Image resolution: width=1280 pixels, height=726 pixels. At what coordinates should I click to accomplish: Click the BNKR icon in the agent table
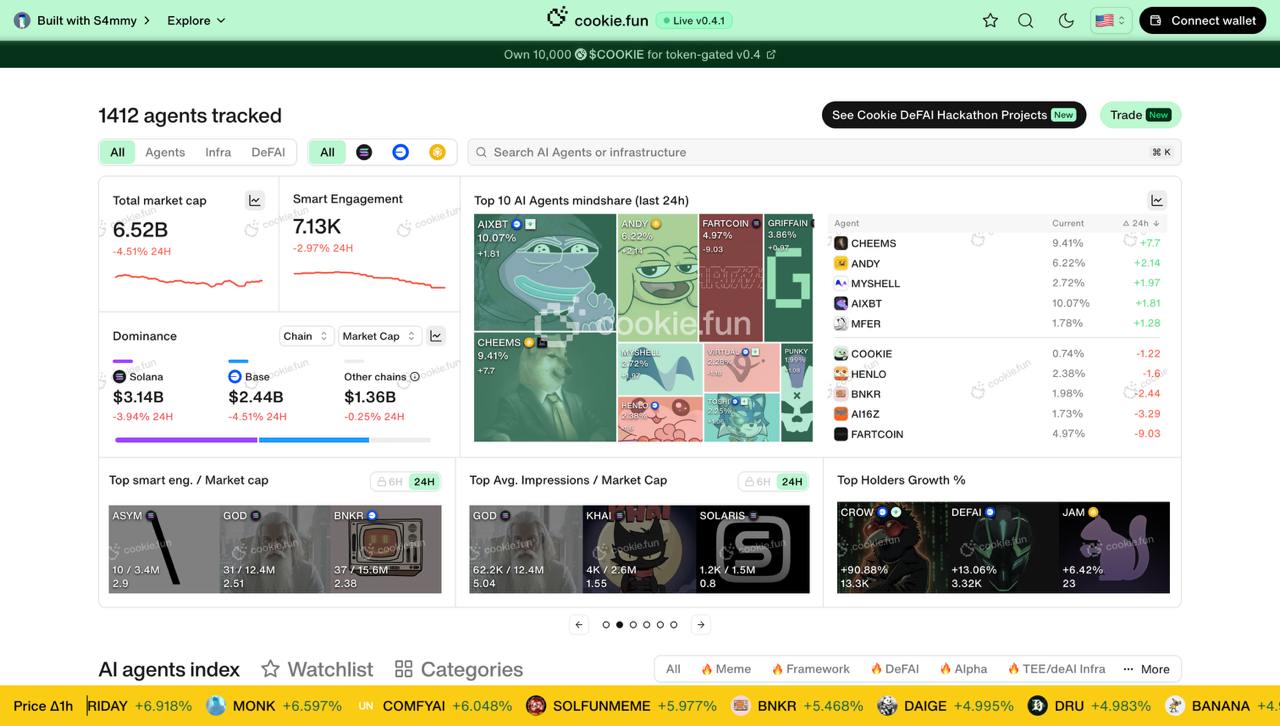click(841, 394)
